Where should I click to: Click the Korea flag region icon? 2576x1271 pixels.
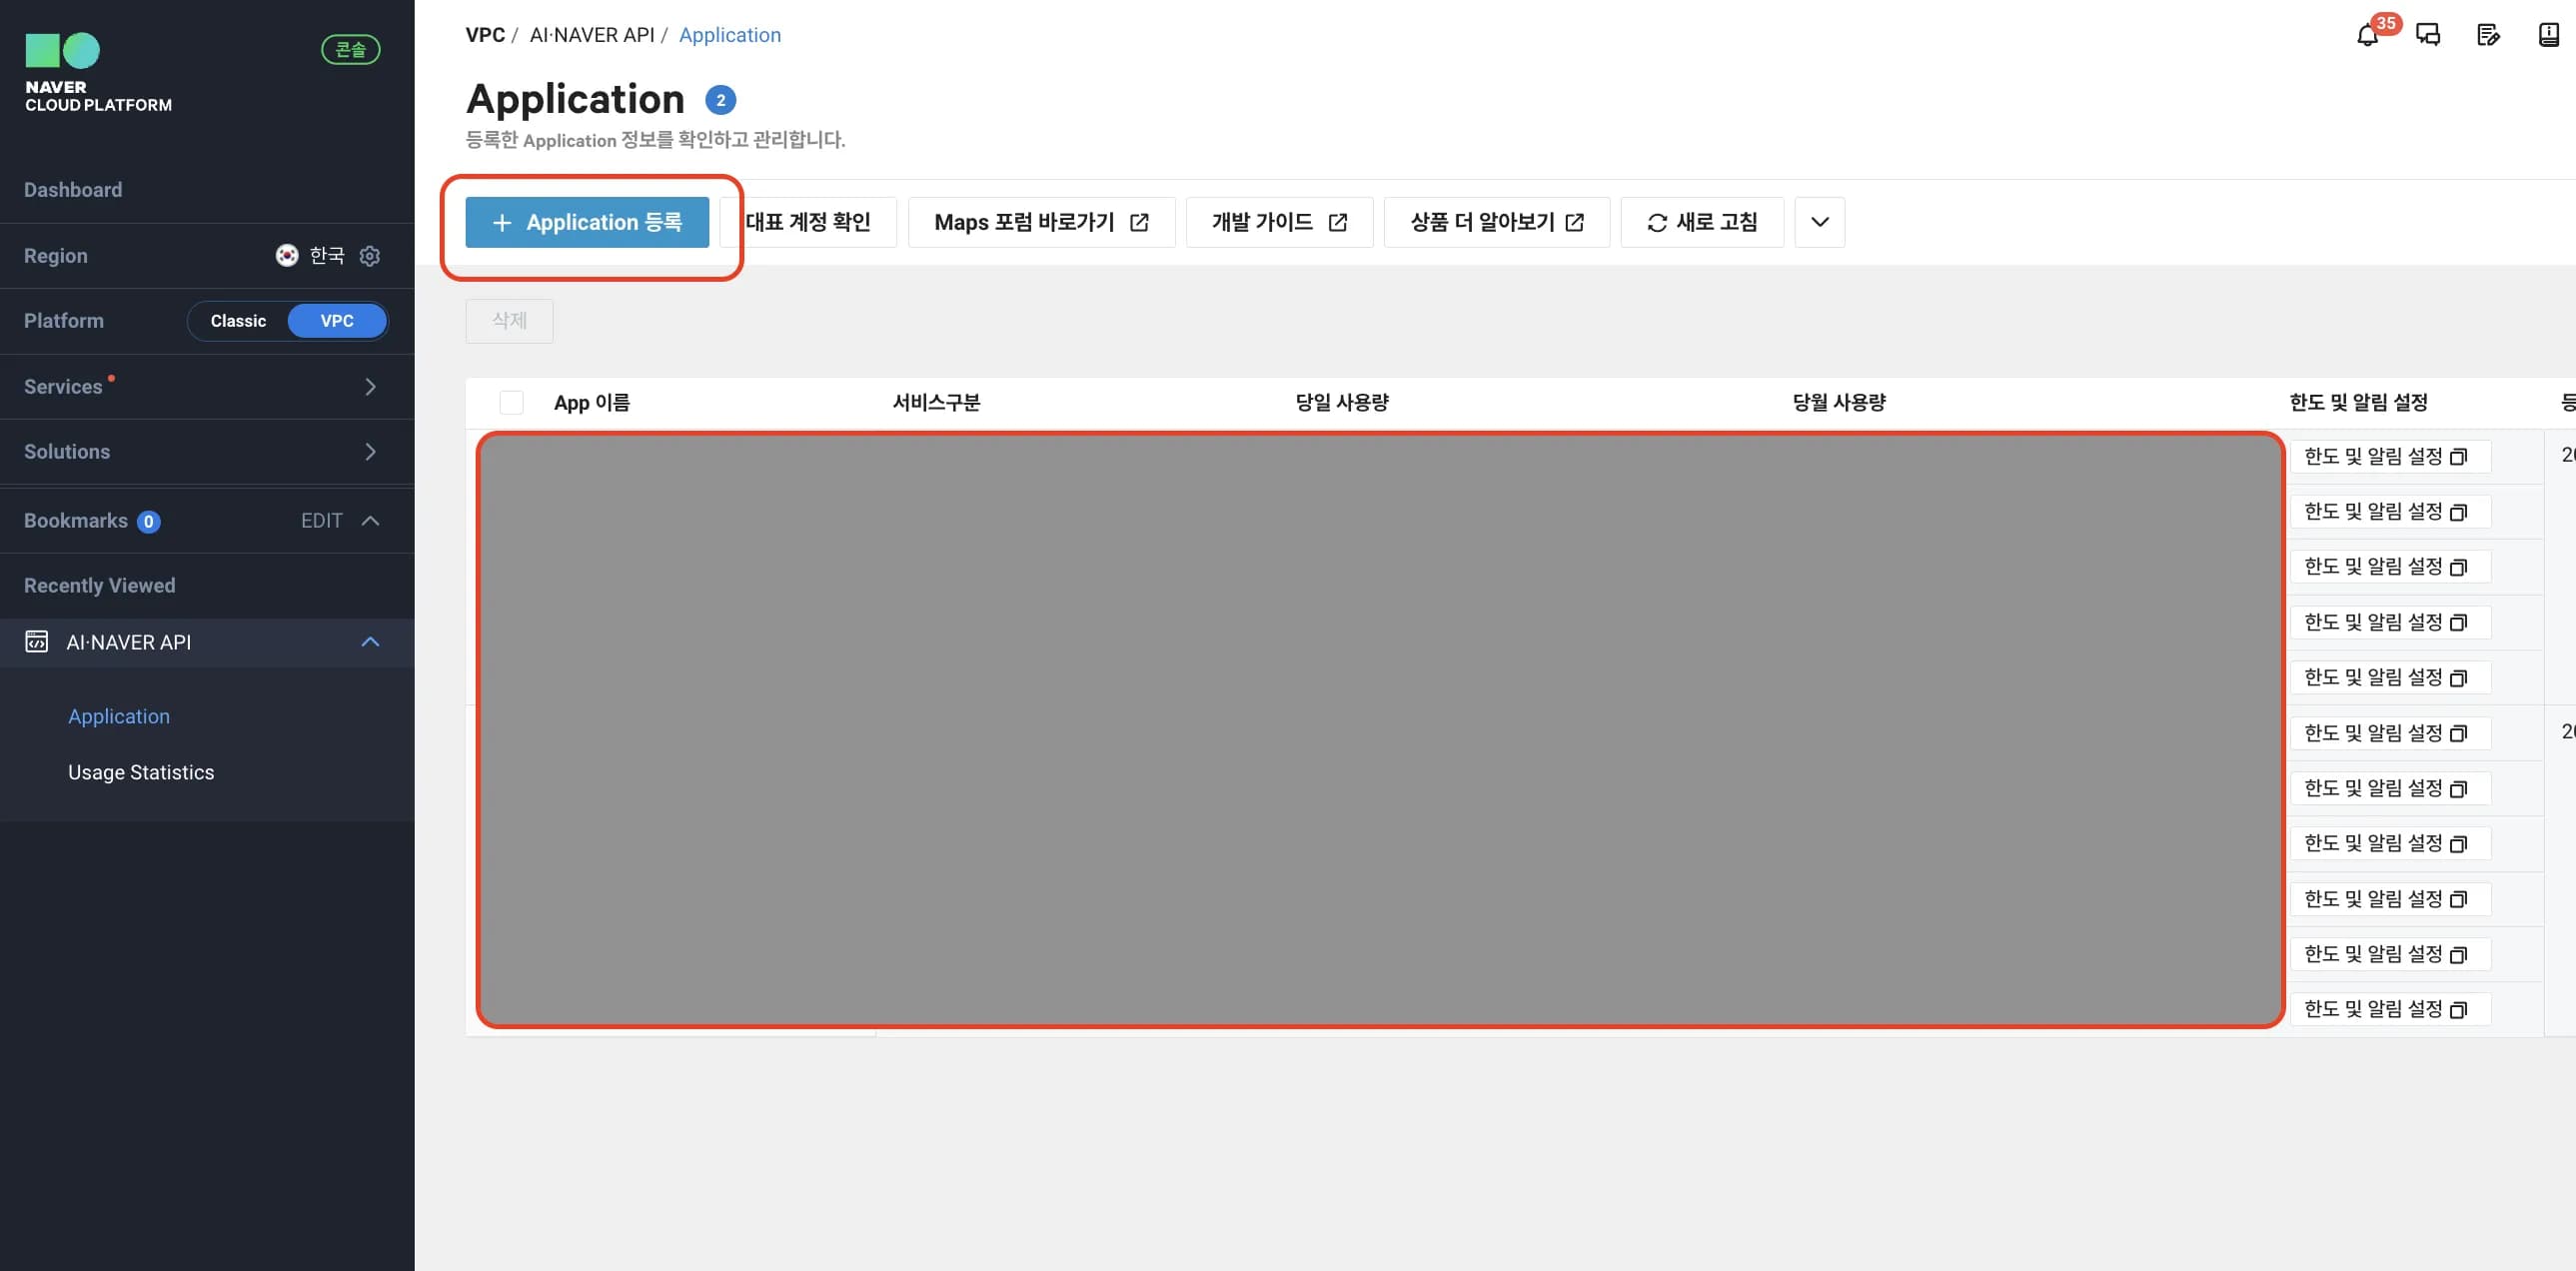coord(287,255)
